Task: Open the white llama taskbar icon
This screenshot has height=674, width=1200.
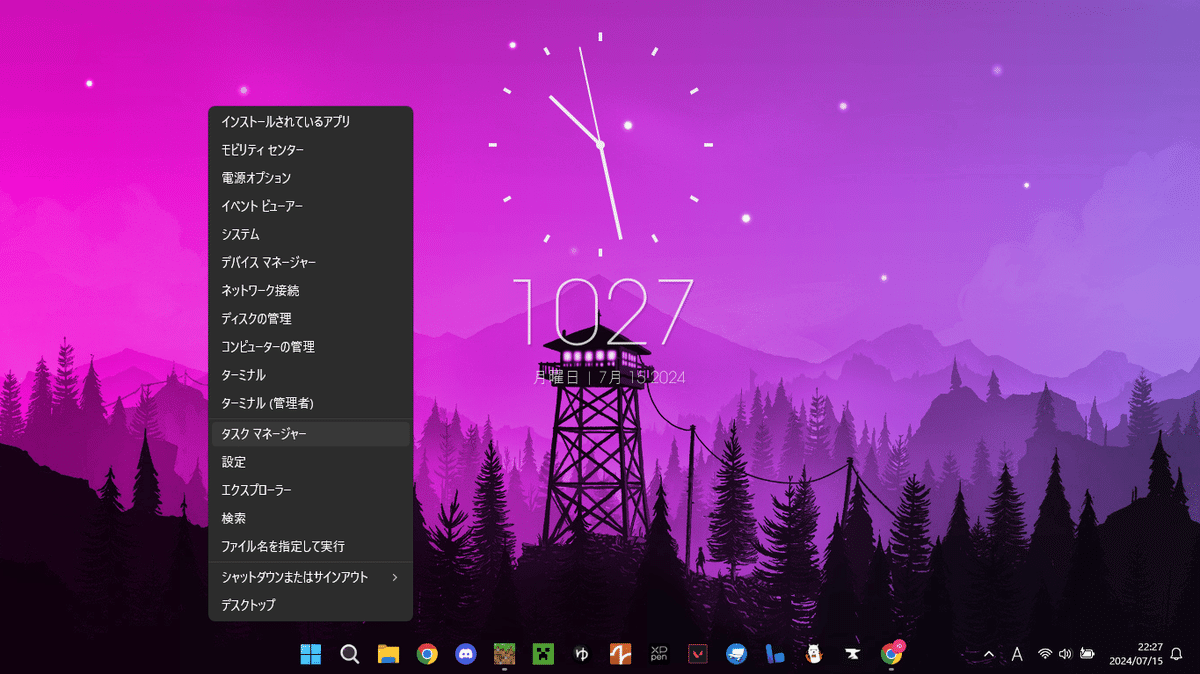Action: (x=813, y=654)
